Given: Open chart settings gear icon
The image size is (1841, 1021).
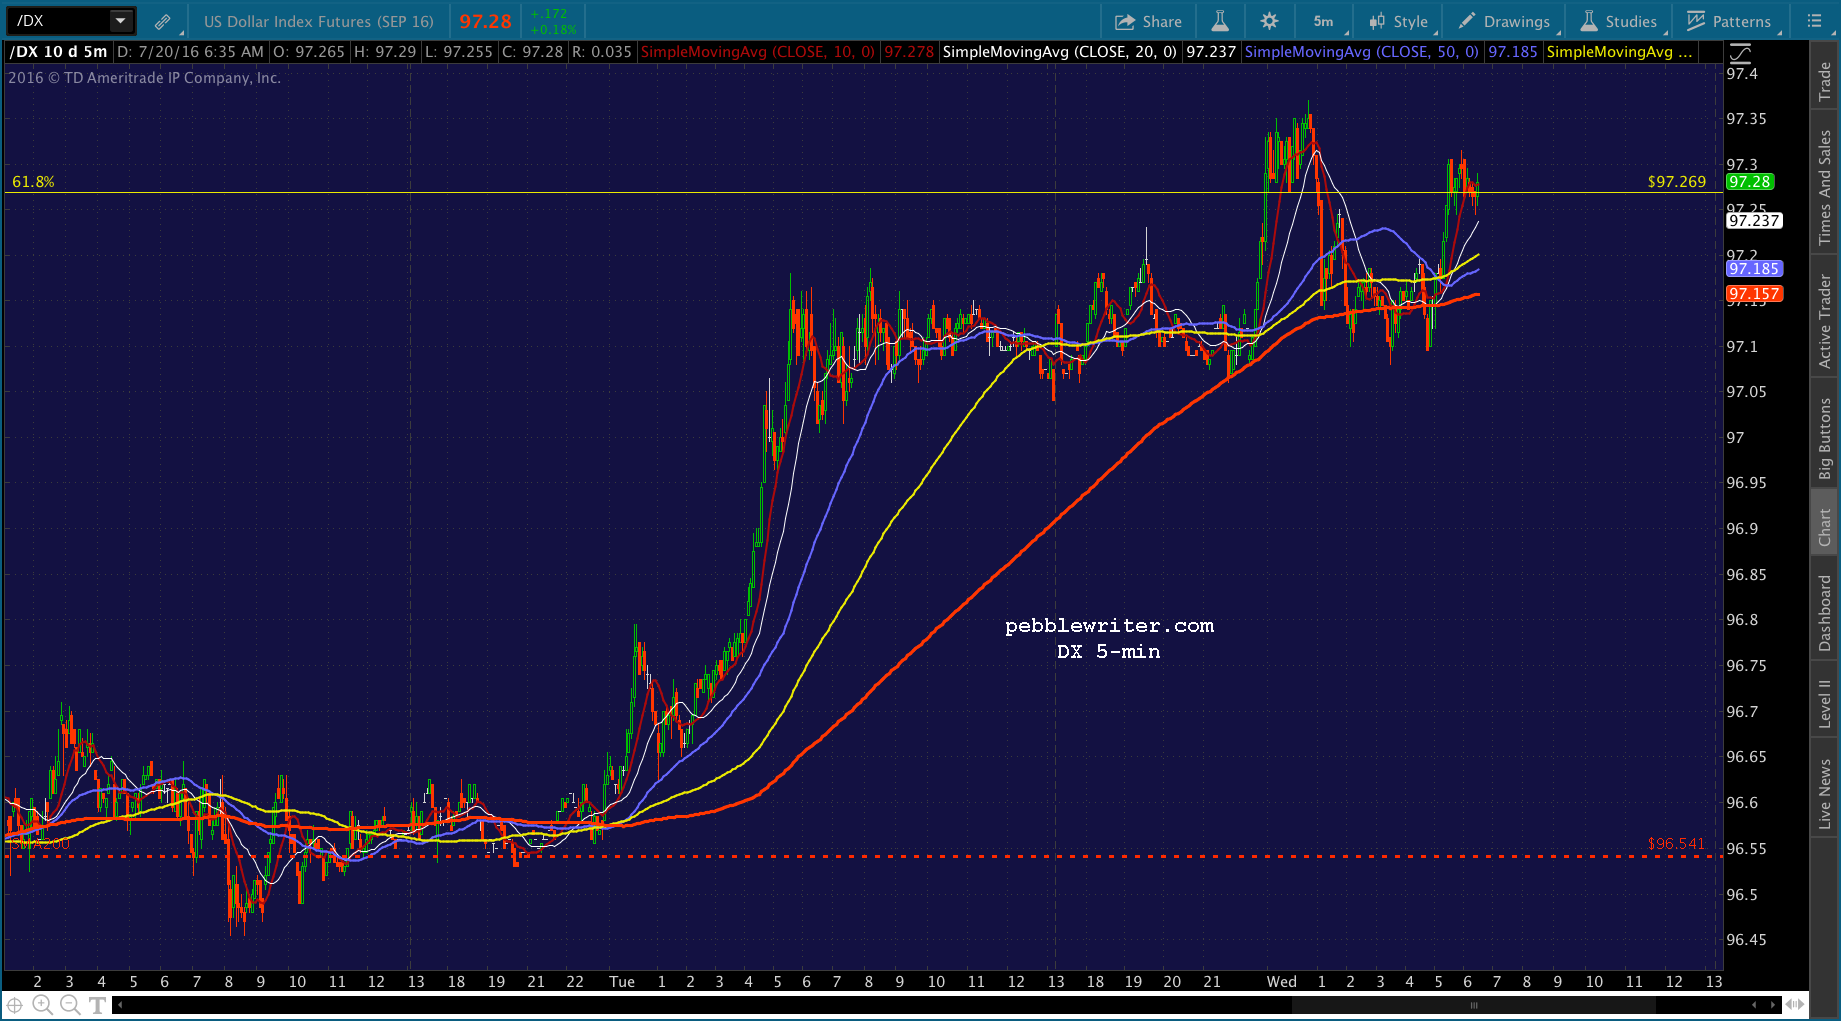Looking at the screenshot, I should 1269,21.
